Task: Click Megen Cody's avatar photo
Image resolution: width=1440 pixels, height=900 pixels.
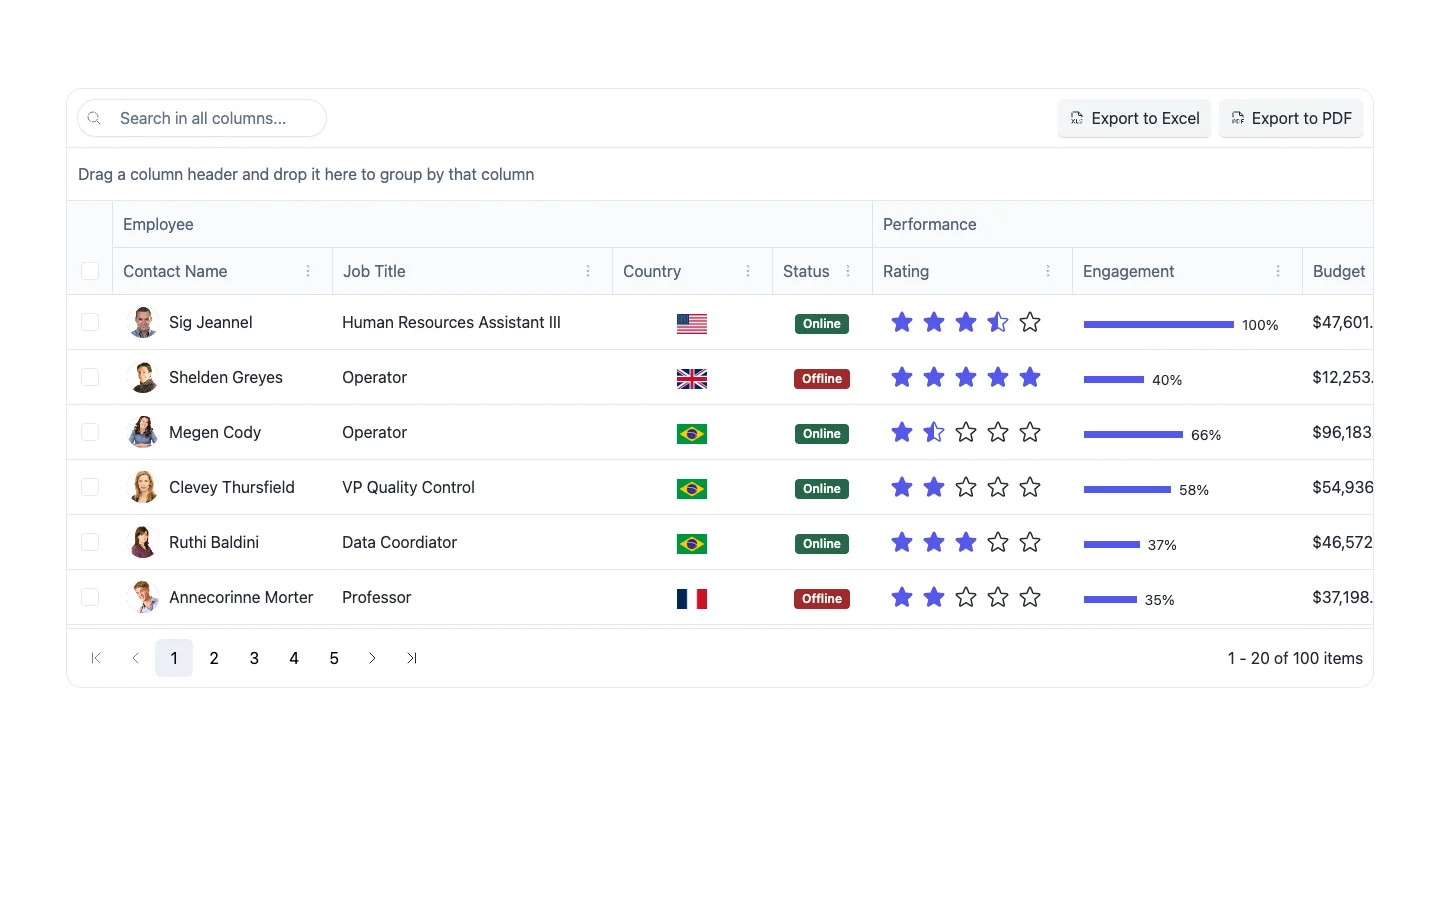Action: [144, 432]
